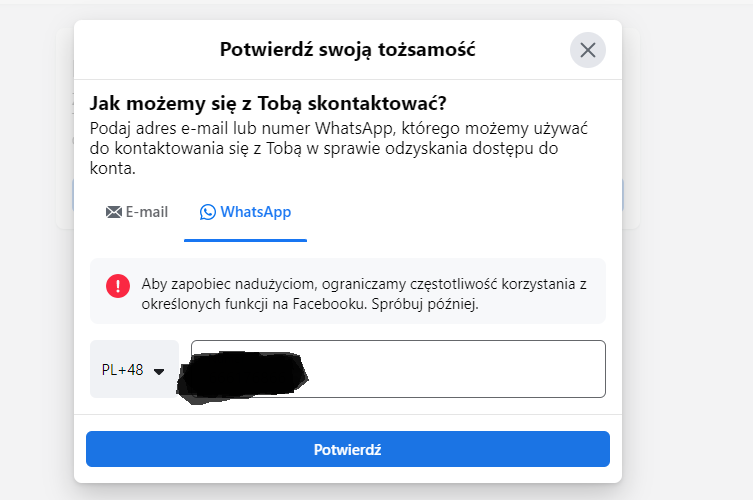This screenshot has width=753, height=500.
Task: Click the description paragraph starting with Podaj adres
Action: pyautogui.click(x=336, y=149)
